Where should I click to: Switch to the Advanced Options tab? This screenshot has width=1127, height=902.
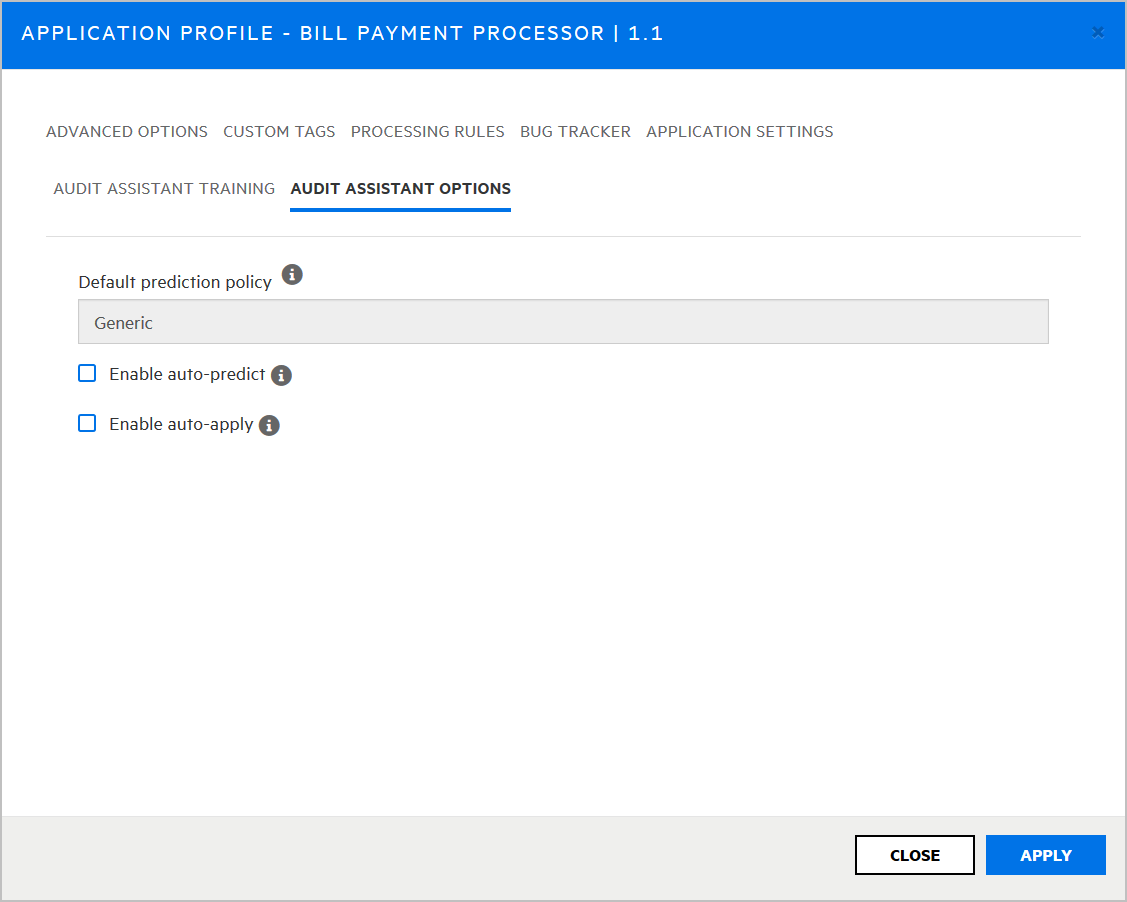coord(127,132)
